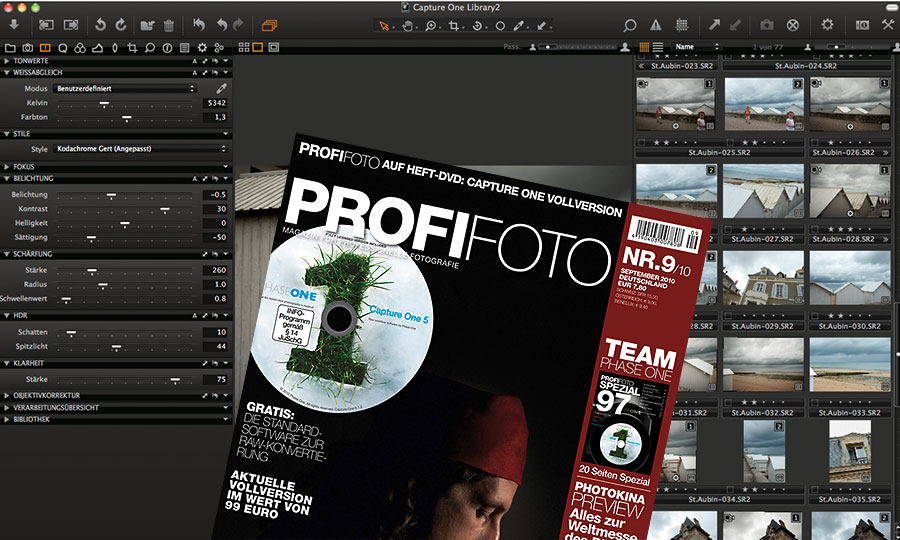900x540 pixels.
Task: Select the orange pointer cursor tool
Action: tap(385, 24)
